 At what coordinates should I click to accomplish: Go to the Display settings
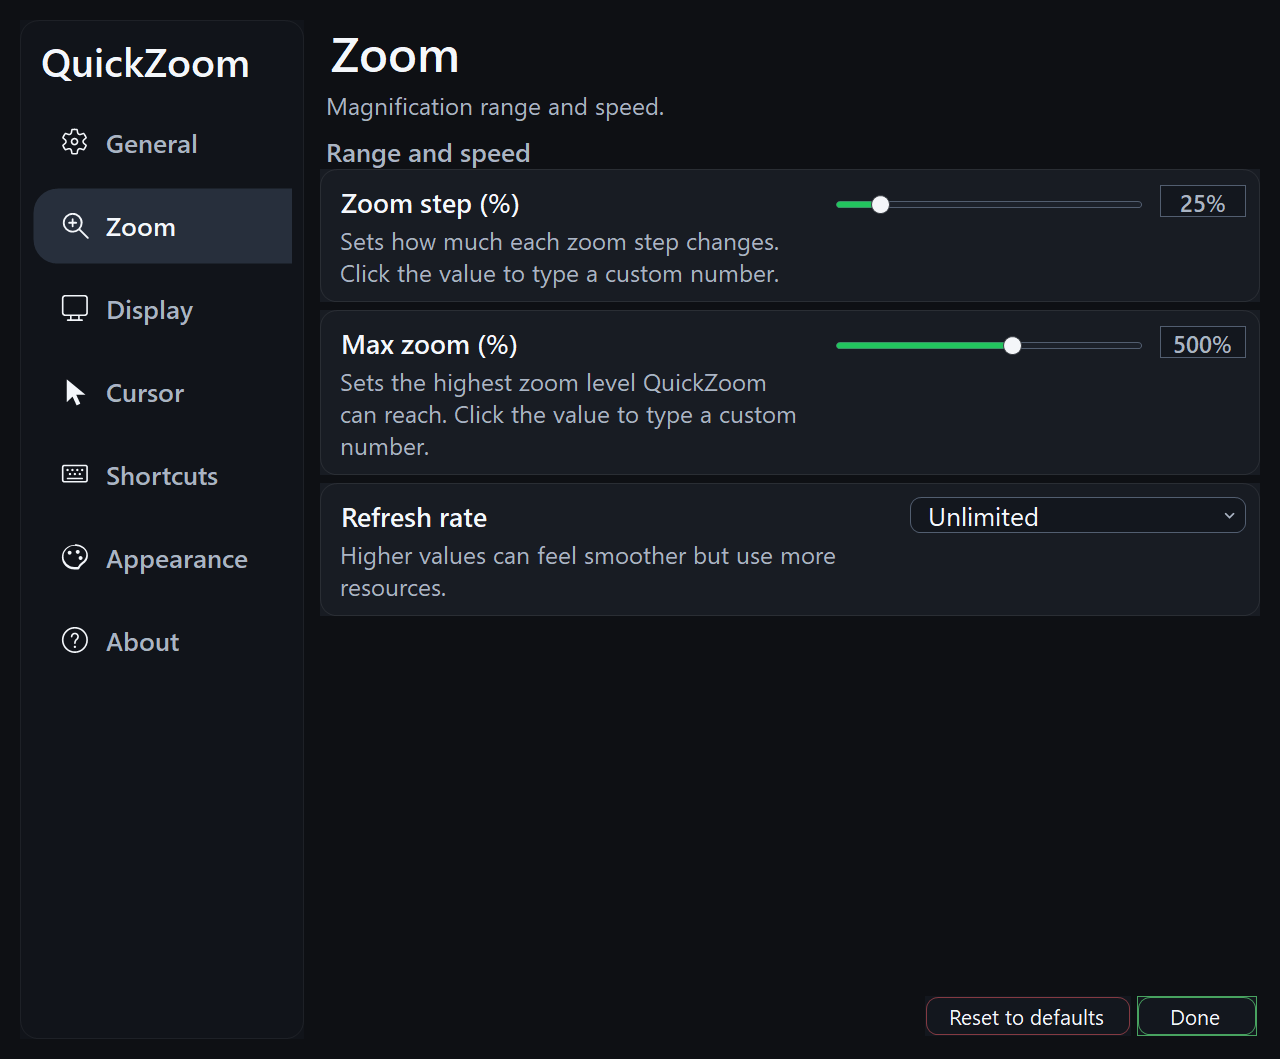(163, 309)
